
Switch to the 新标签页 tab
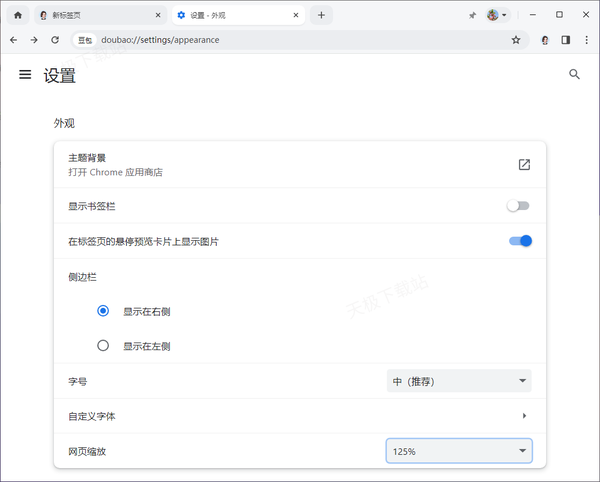point(100,15)
